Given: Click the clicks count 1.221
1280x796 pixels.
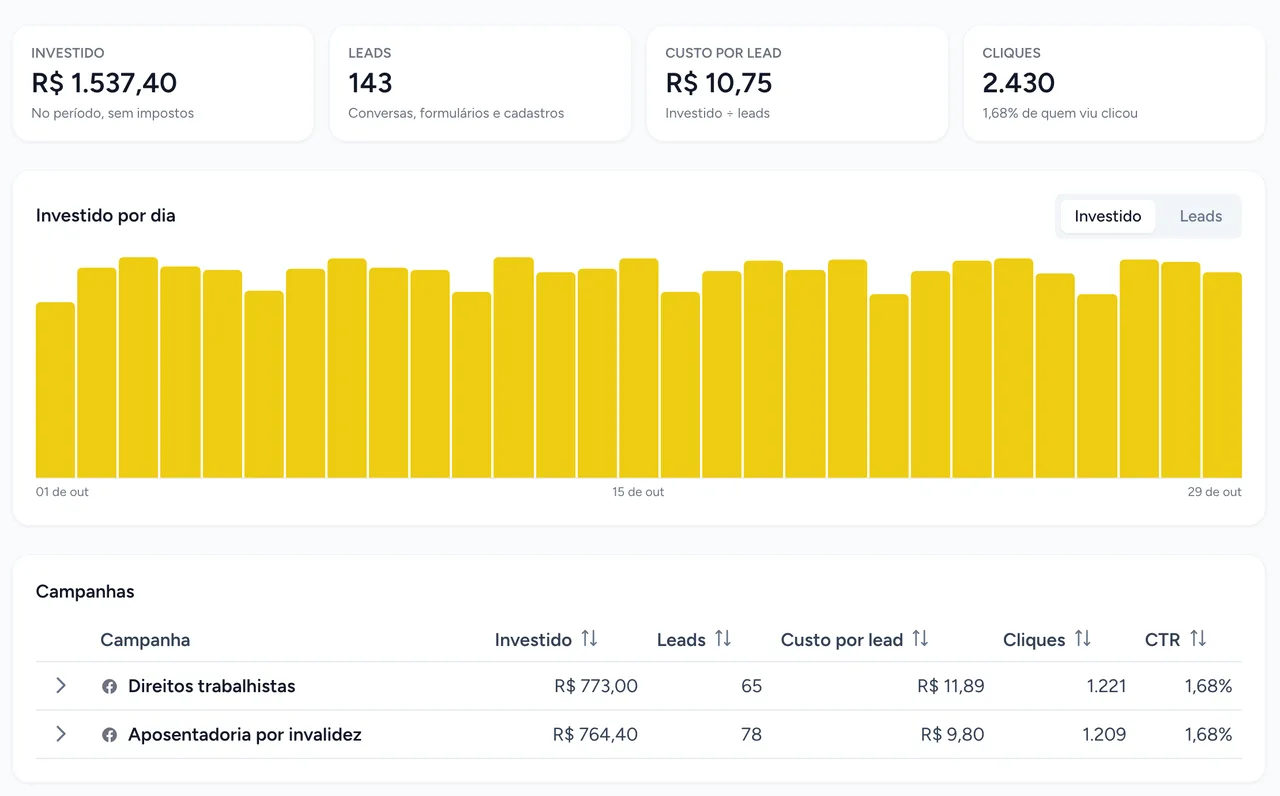Looking at the screenshot, I should pos(1105,686).
